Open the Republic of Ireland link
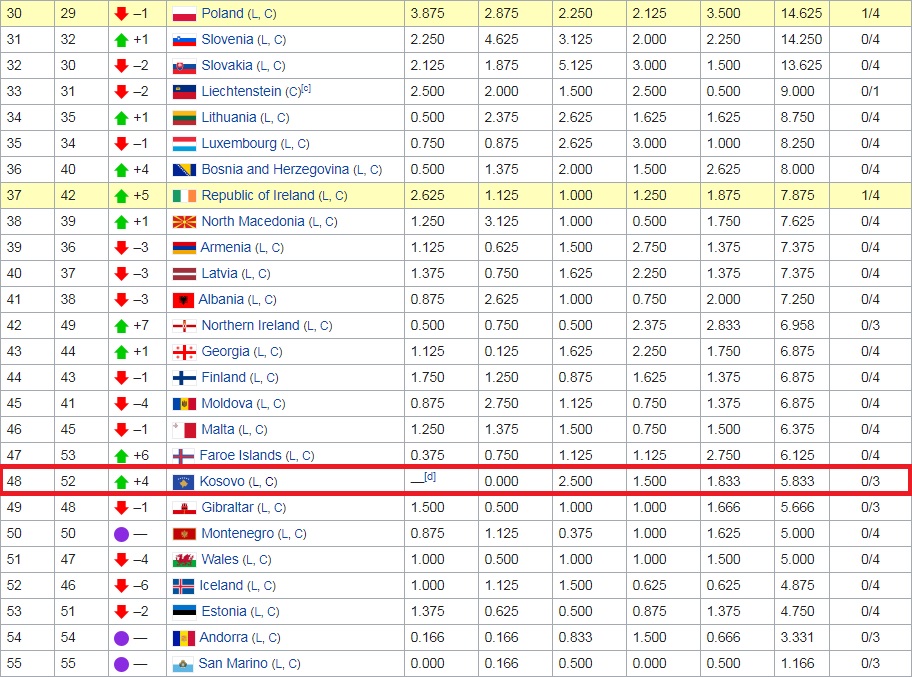This screenshot has width=912, height=677. (258, 196)
